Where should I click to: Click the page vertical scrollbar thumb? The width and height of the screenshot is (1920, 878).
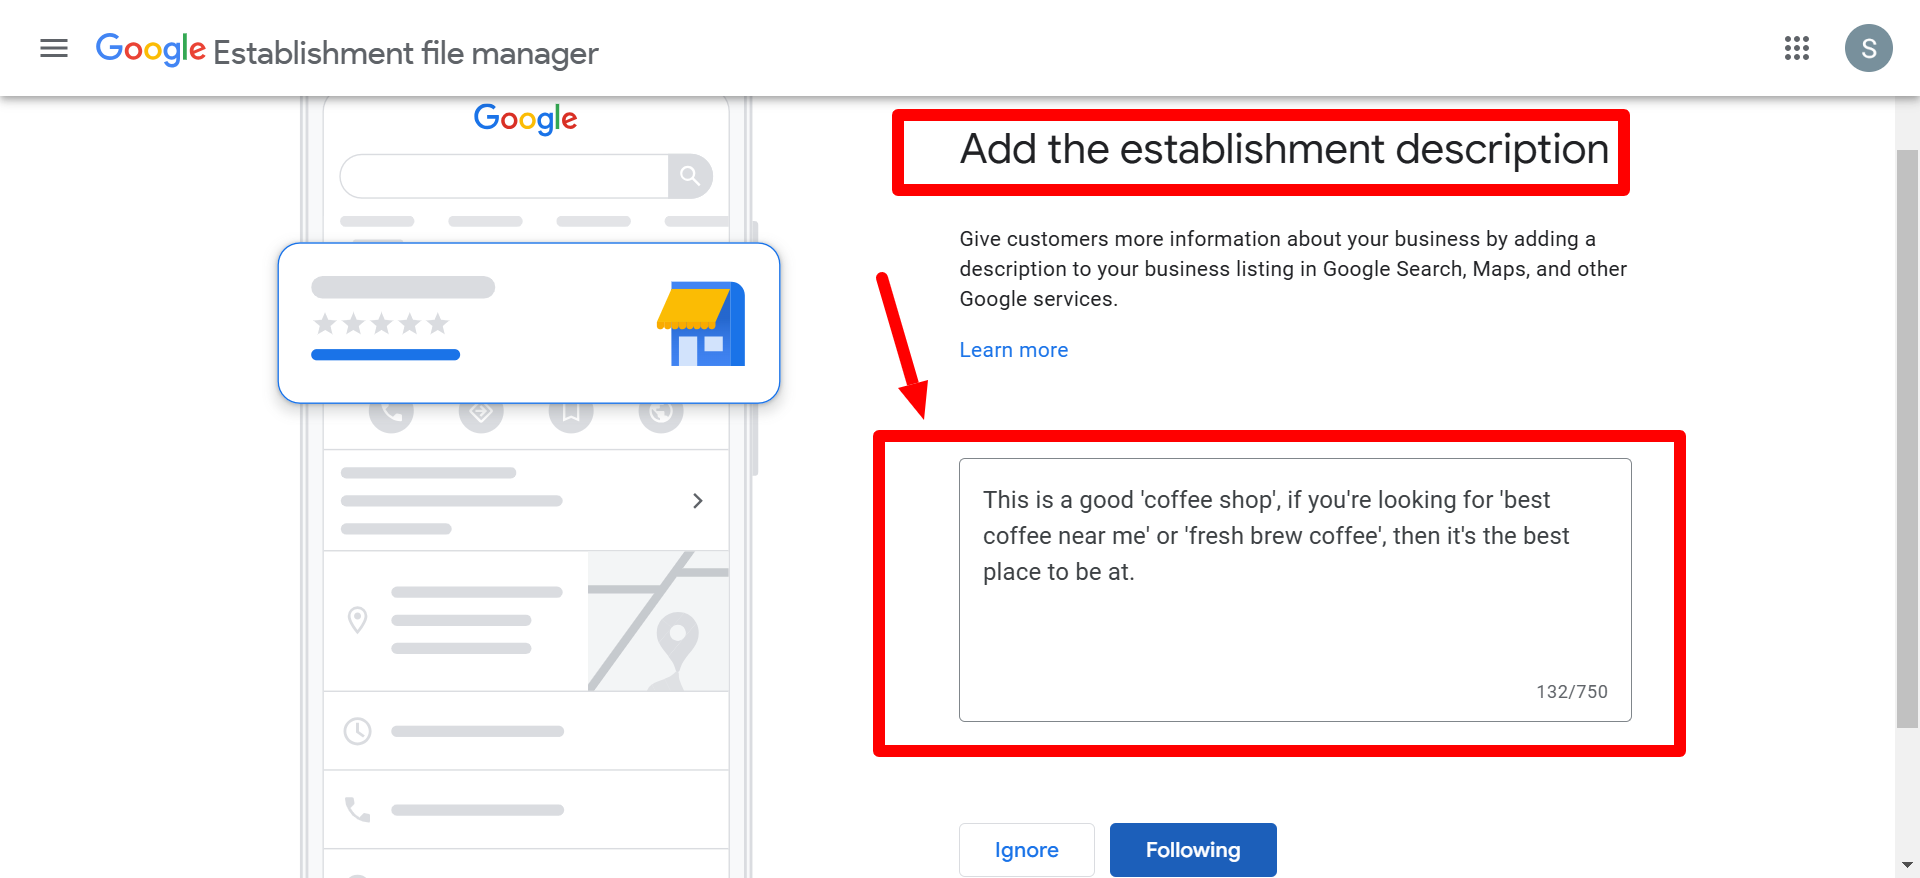coord(1907,438)
